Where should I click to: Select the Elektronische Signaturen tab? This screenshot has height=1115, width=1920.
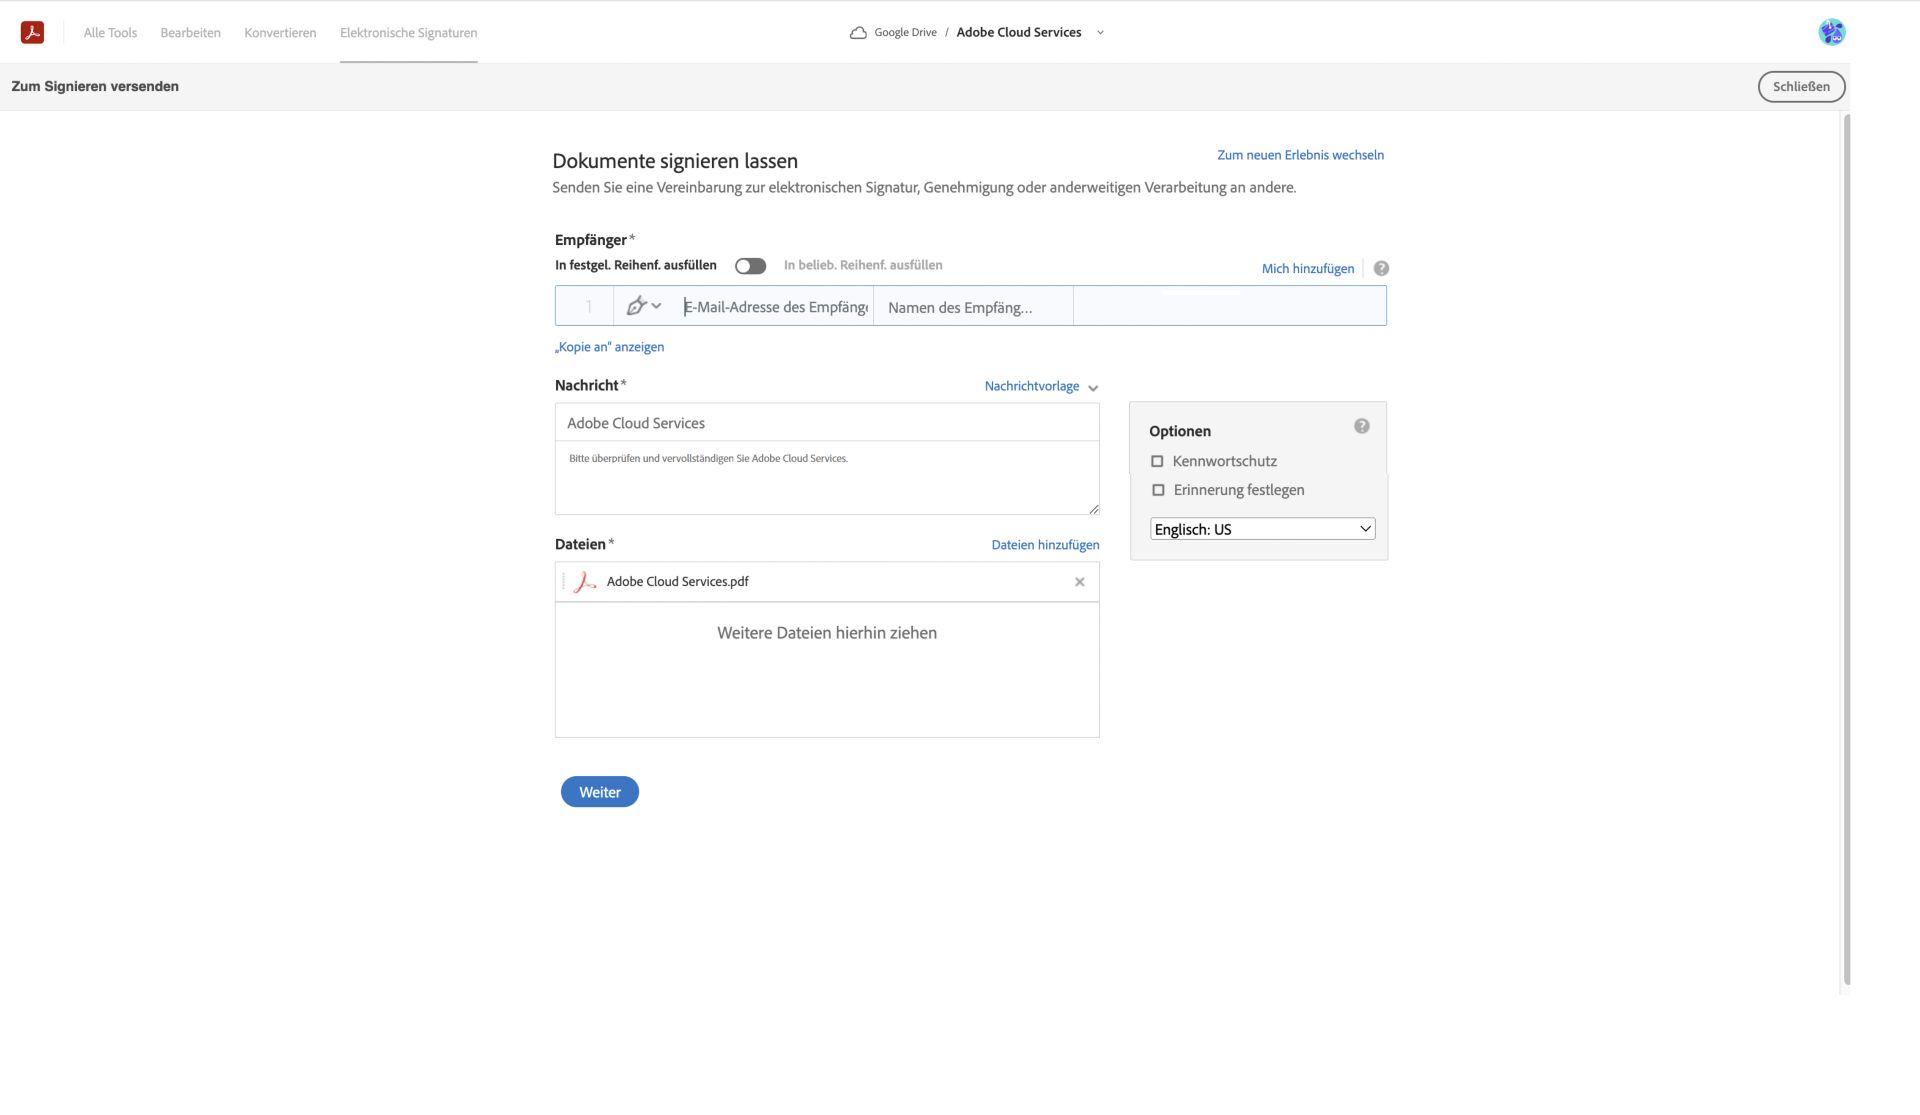[x=409, y=32]
